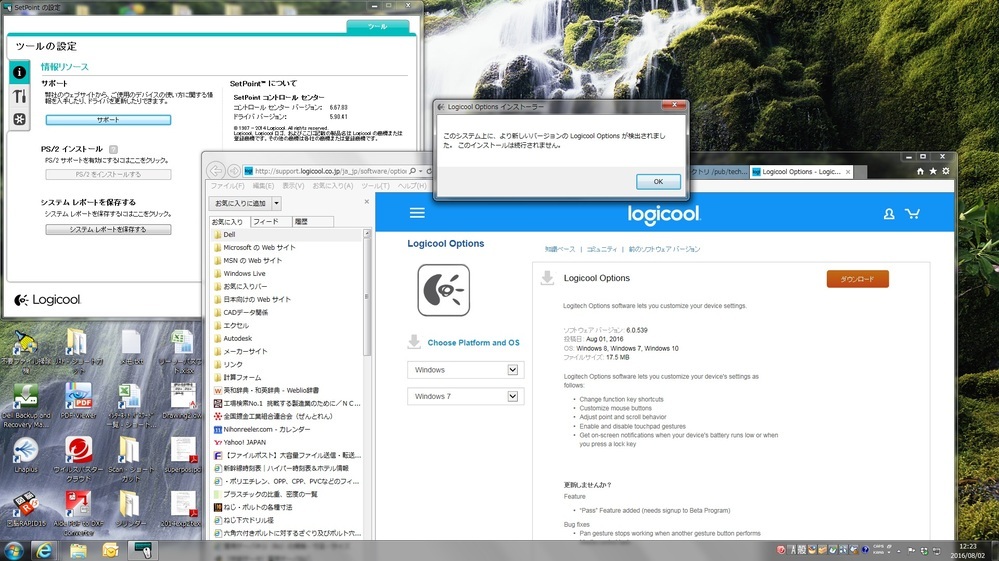Open File Explorer in the taskbar

pyautogui.click(x=78, y=550)
